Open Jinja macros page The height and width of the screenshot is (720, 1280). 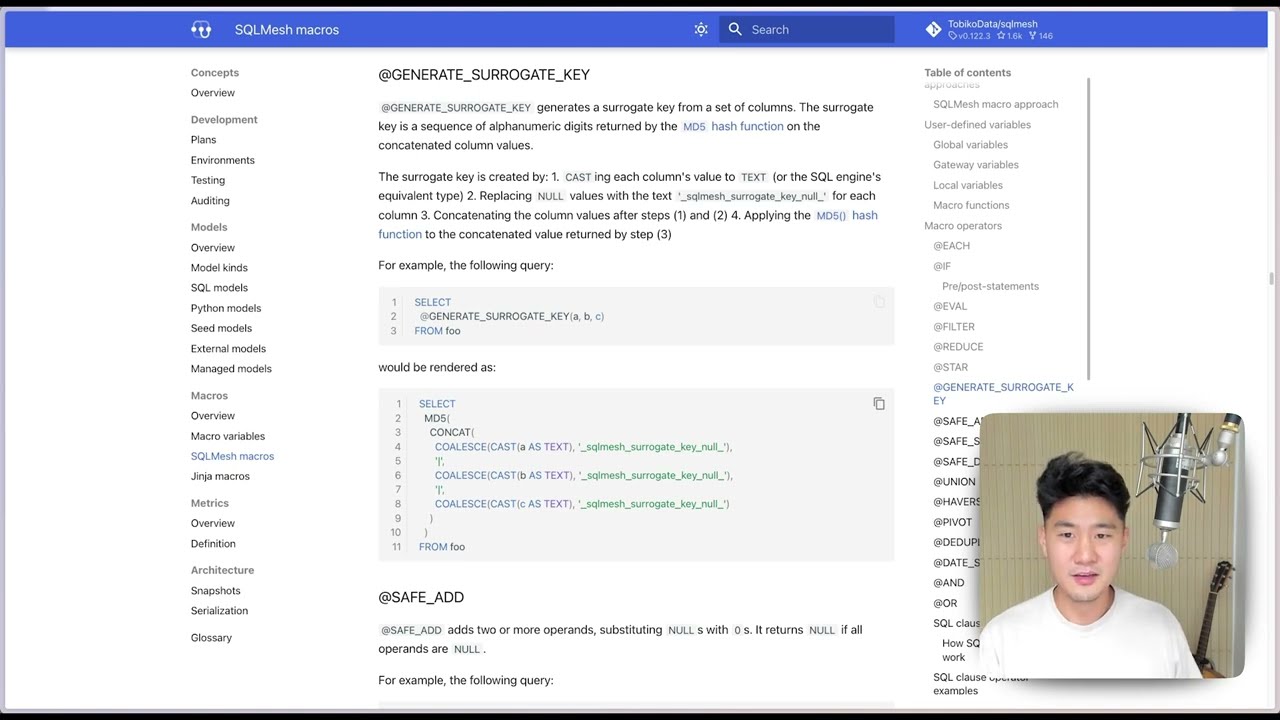tap(220, 476)
